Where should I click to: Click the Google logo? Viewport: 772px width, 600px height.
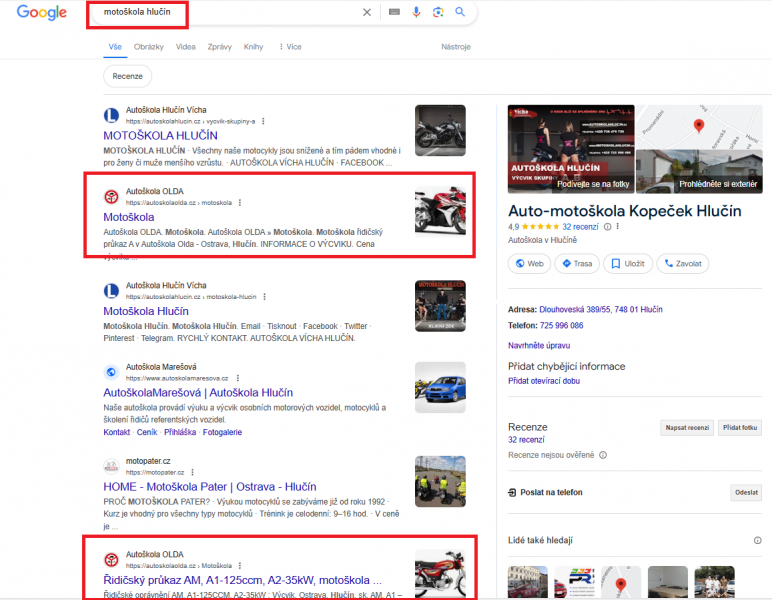point(41,12)
